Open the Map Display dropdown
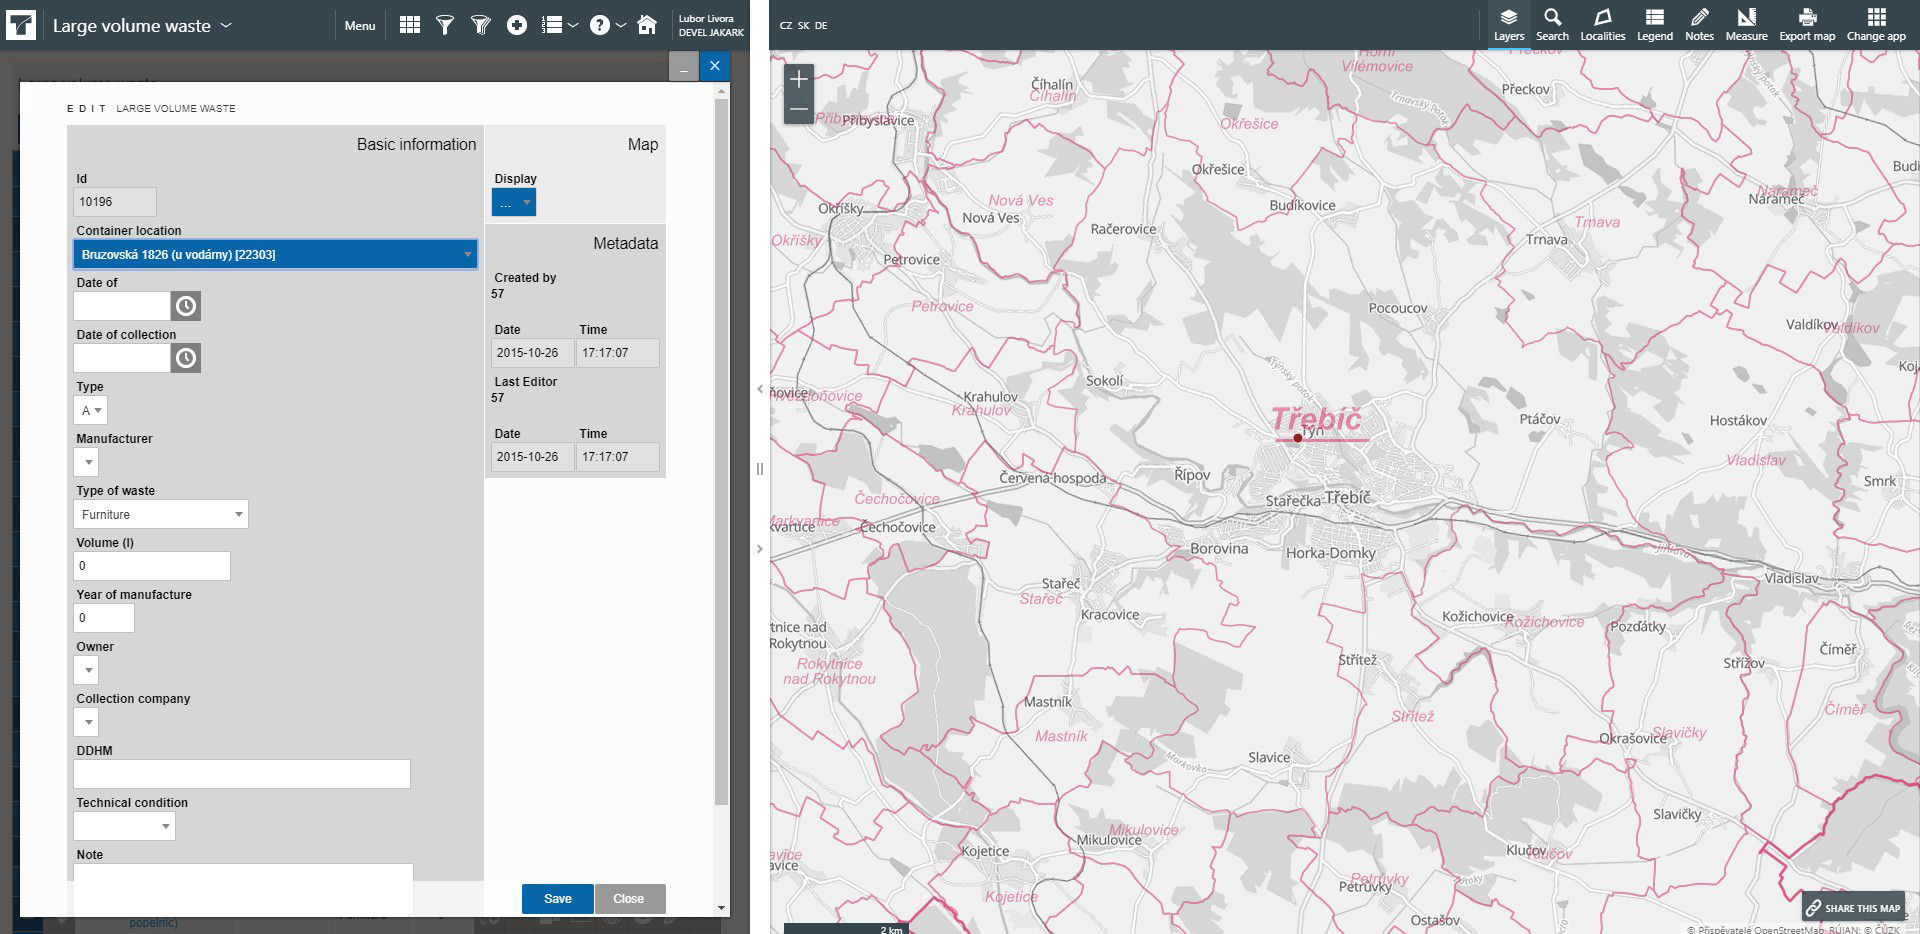The width and height of the screenshot is (1920, 934). click(x=514, y=202)
